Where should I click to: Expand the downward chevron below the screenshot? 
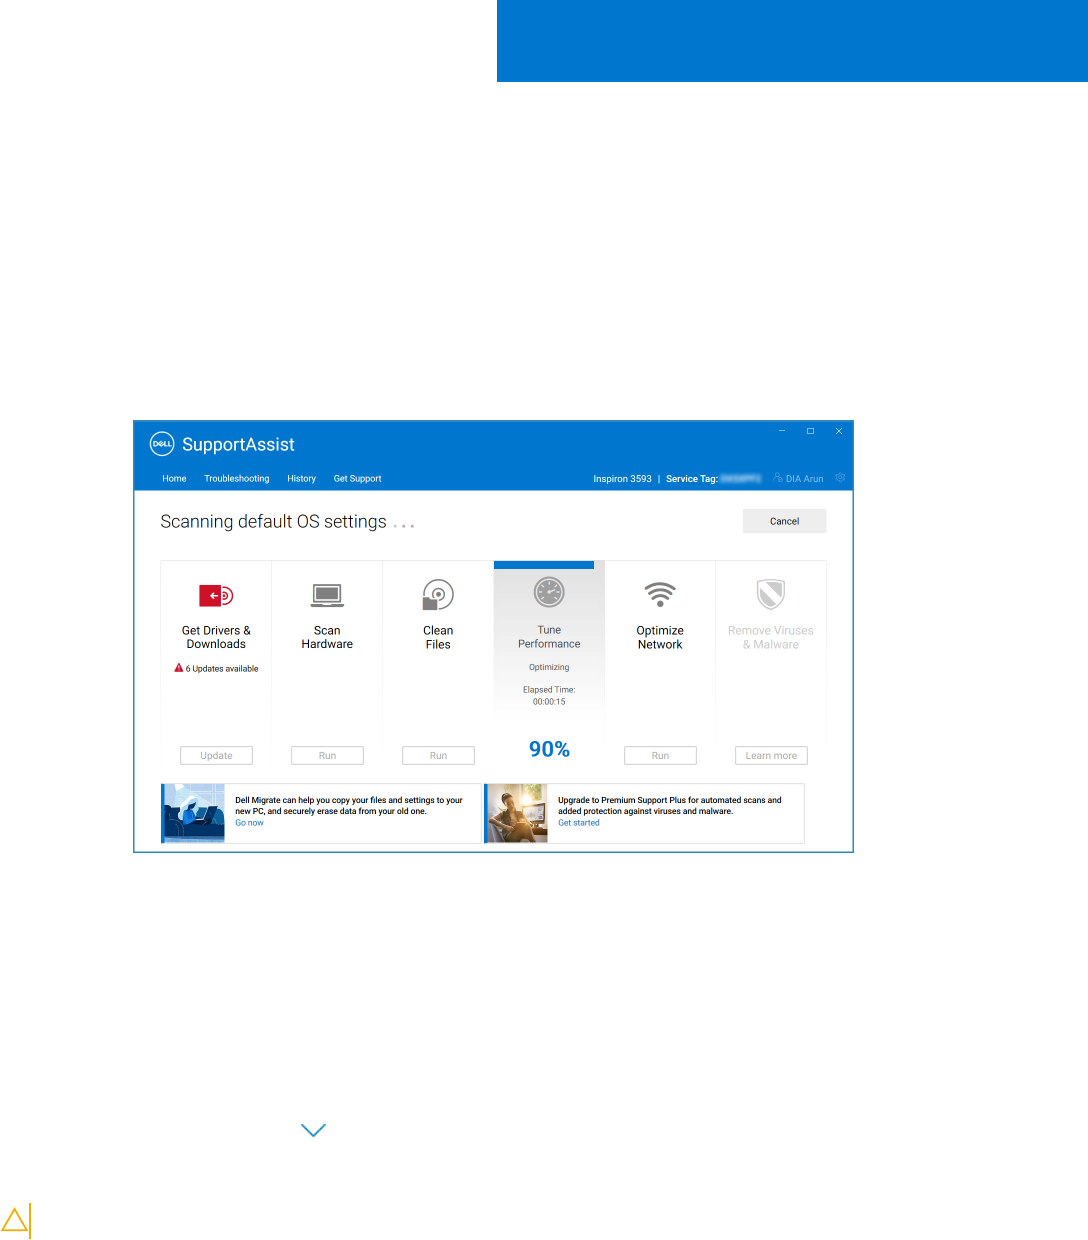[314, 1130]
